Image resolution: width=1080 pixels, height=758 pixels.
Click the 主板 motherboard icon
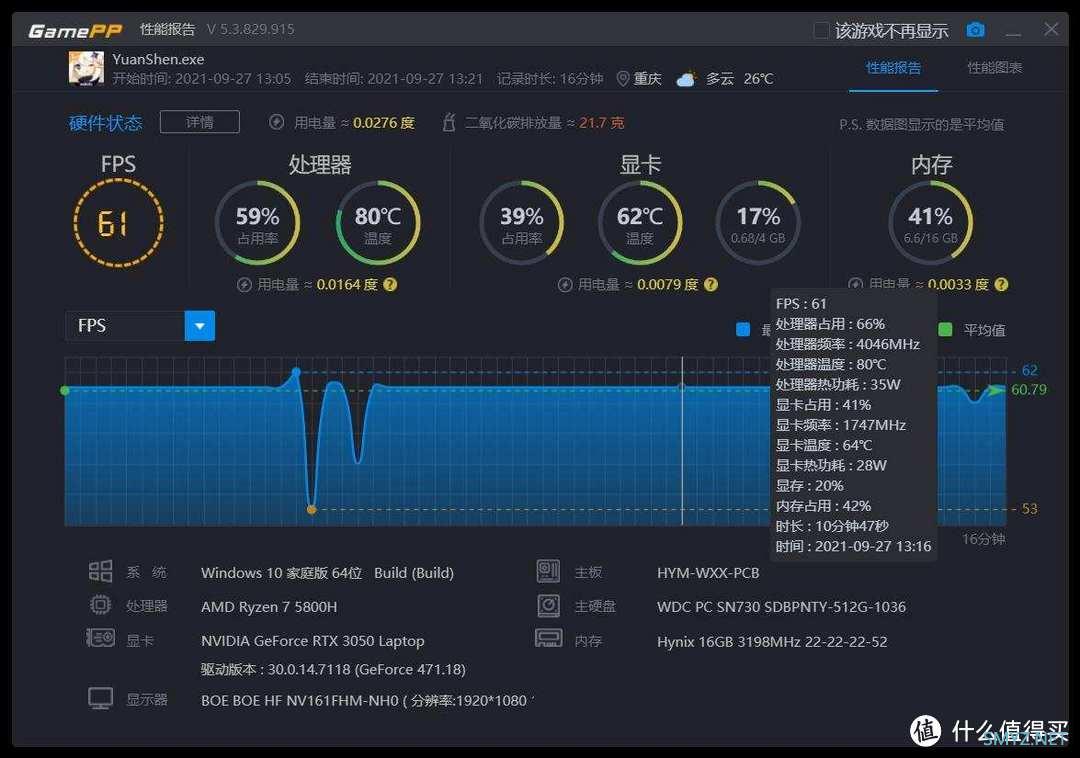(548, 571)
